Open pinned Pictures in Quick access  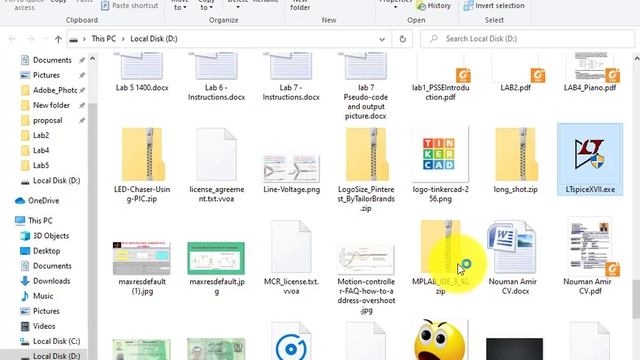click(46, 75)
